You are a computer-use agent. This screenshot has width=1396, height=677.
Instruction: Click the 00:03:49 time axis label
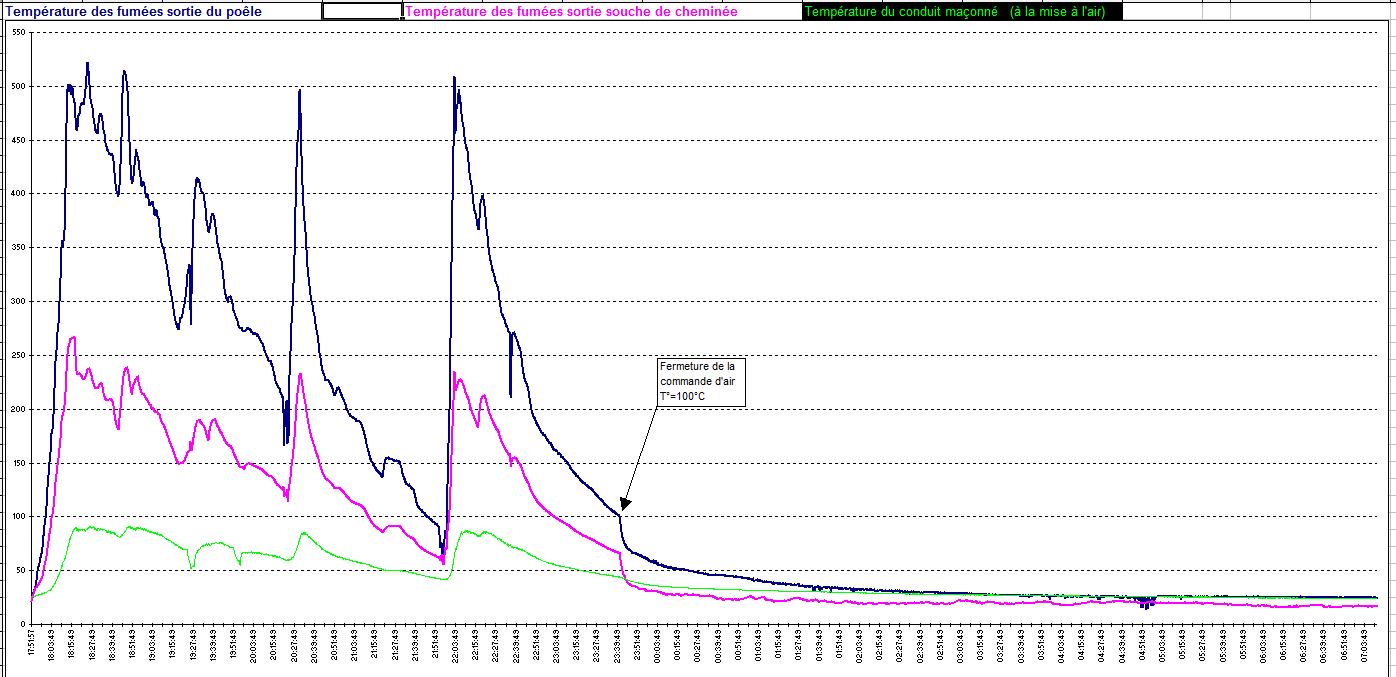[x=657, y=644]
